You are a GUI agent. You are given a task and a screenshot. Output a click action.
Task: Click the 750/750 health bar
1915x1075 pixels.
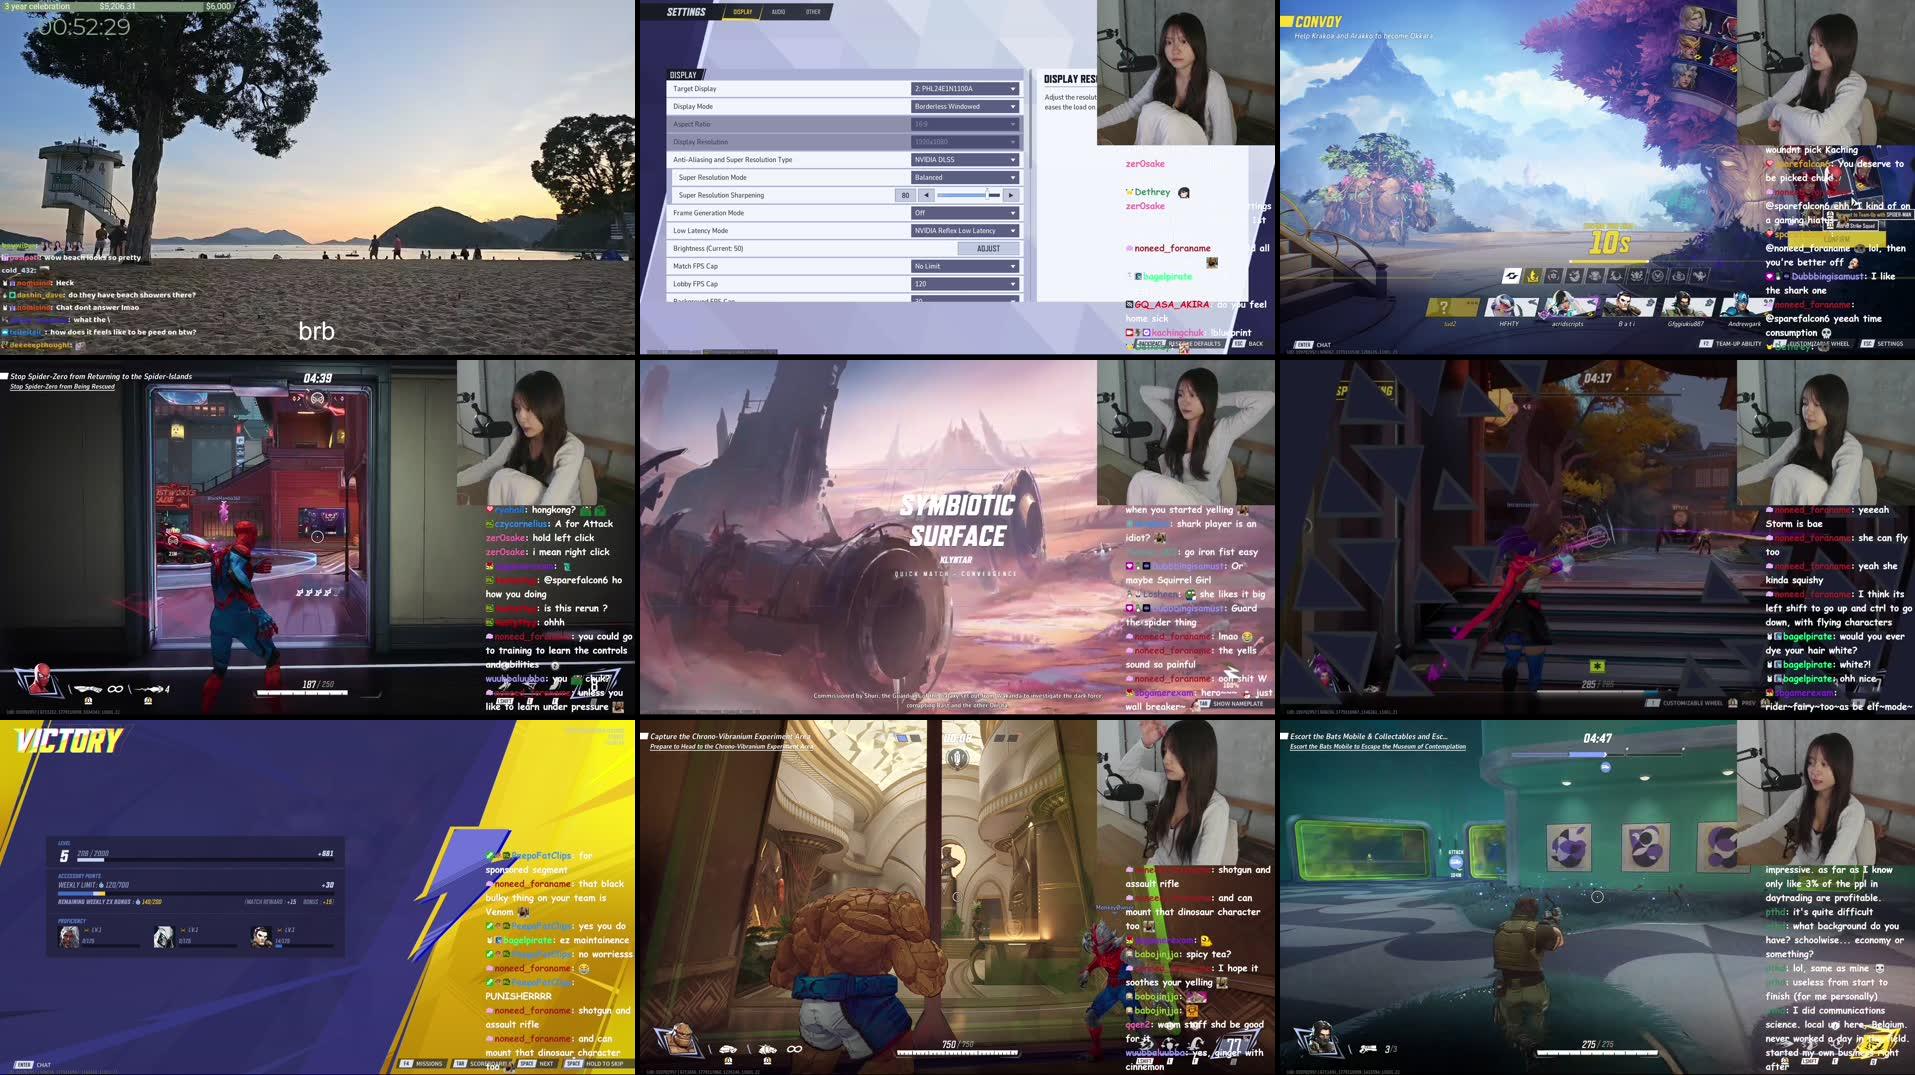957,1053
